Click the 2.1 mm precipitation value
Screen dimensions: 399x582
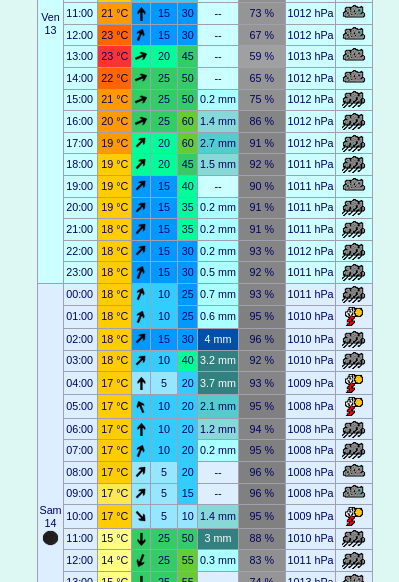[x=218, y=406]
